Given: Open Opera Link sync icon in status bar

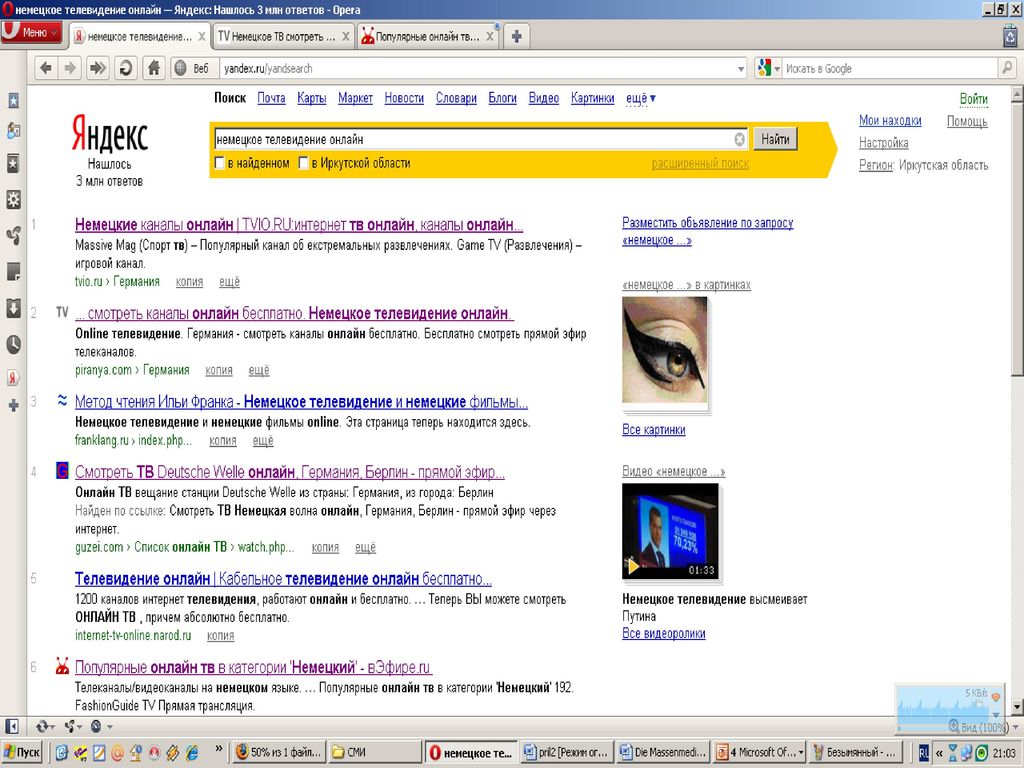Looking at the screenshot, I should pyautogui.click(x=44, y=726).
